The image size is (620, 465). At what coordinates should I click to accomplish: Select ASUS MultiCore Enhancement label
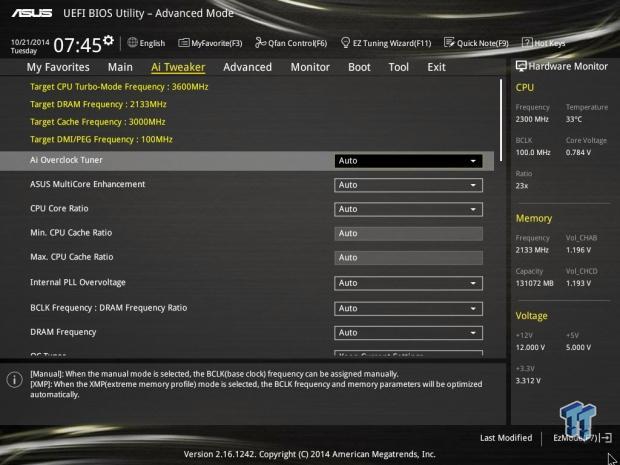click(x=87, y=184)
